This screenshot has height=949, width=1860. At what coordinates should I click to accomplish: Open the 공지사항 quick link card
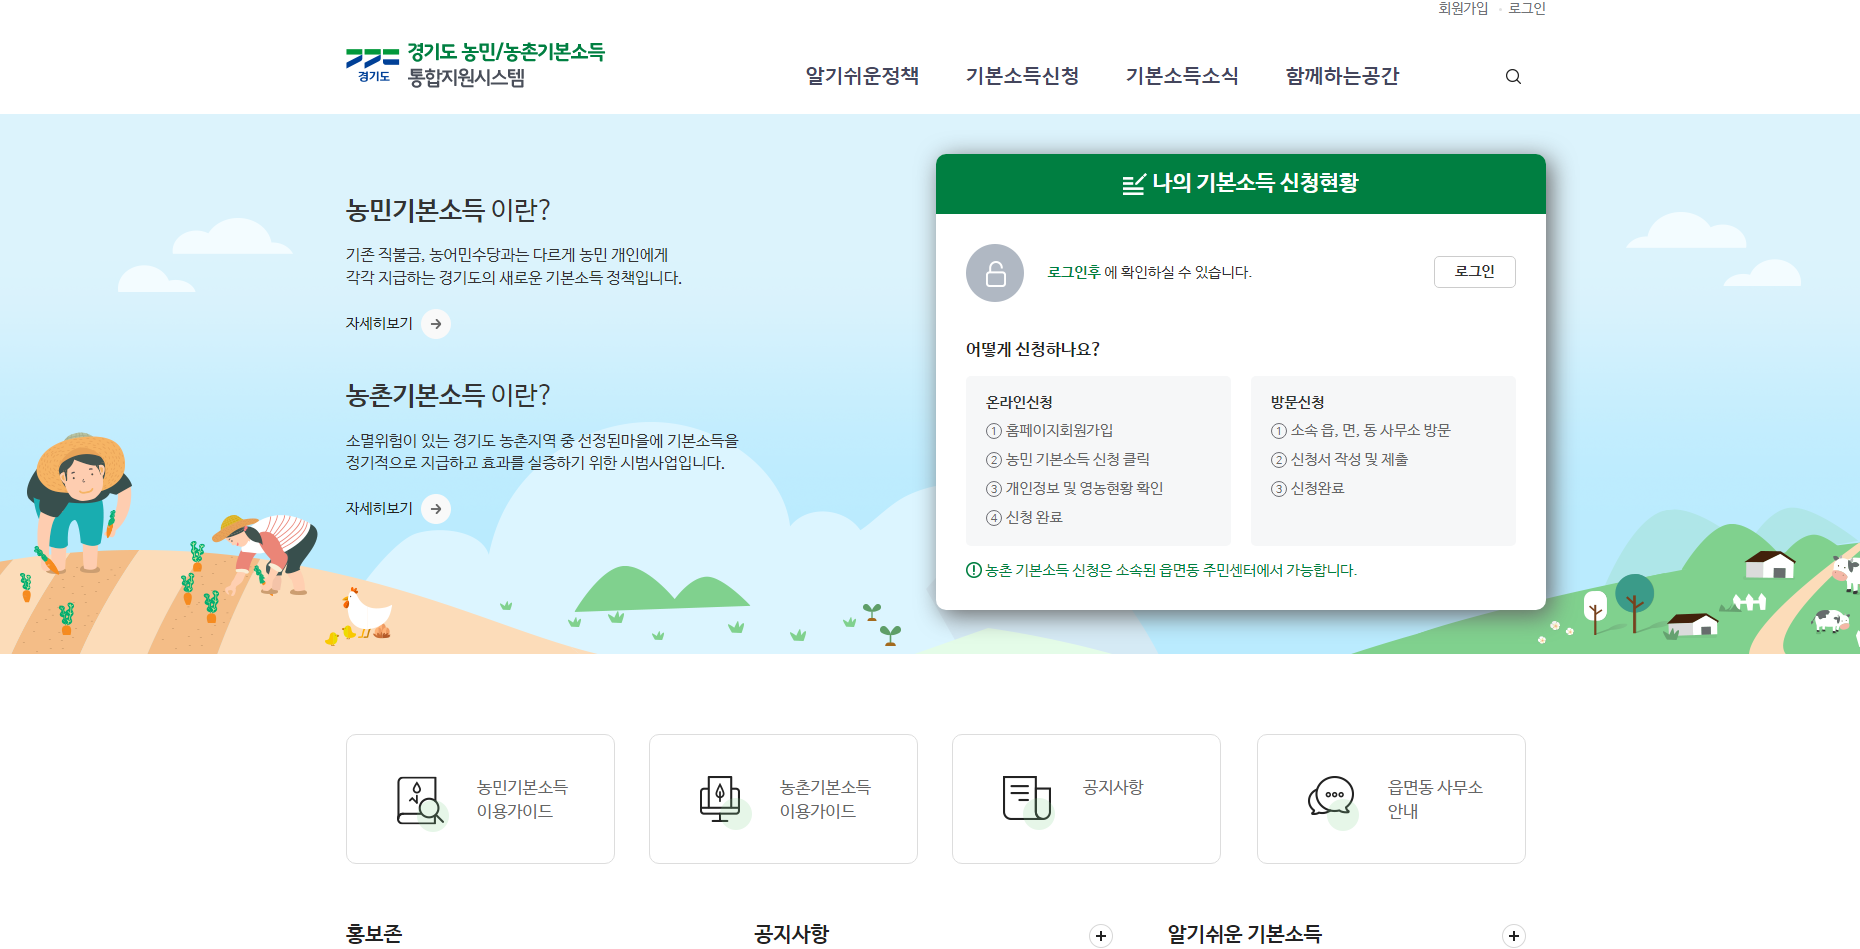[x=1086, y=799]
